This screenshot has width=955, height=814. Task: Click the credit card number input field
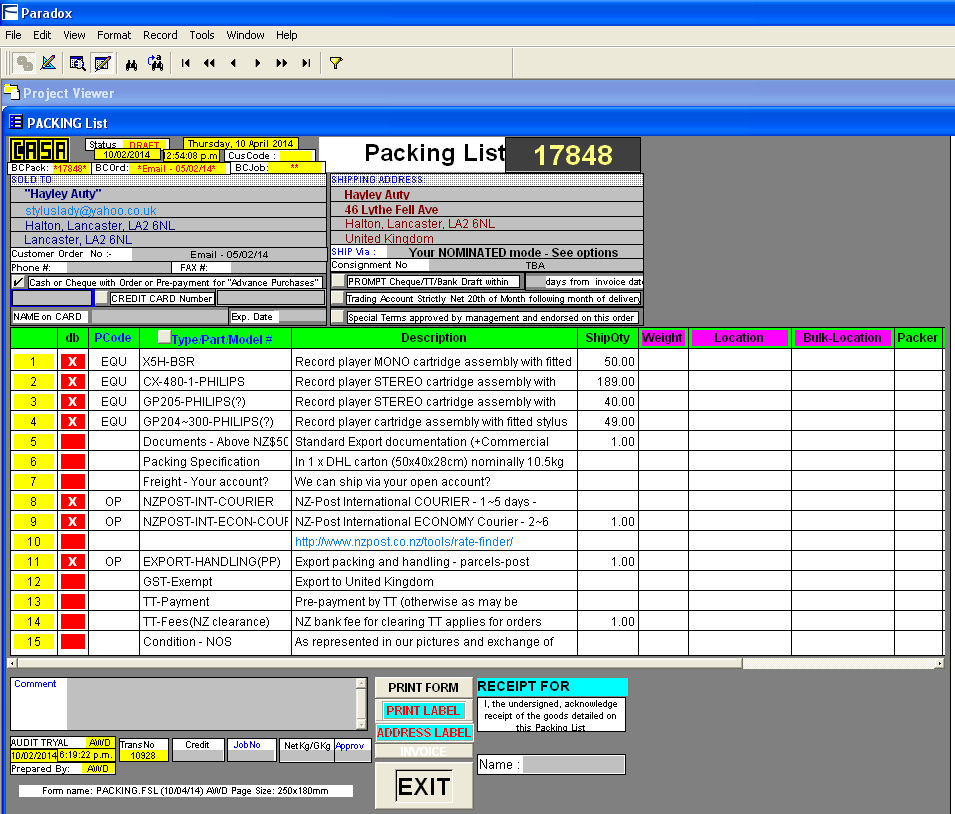tap(270, 298)
